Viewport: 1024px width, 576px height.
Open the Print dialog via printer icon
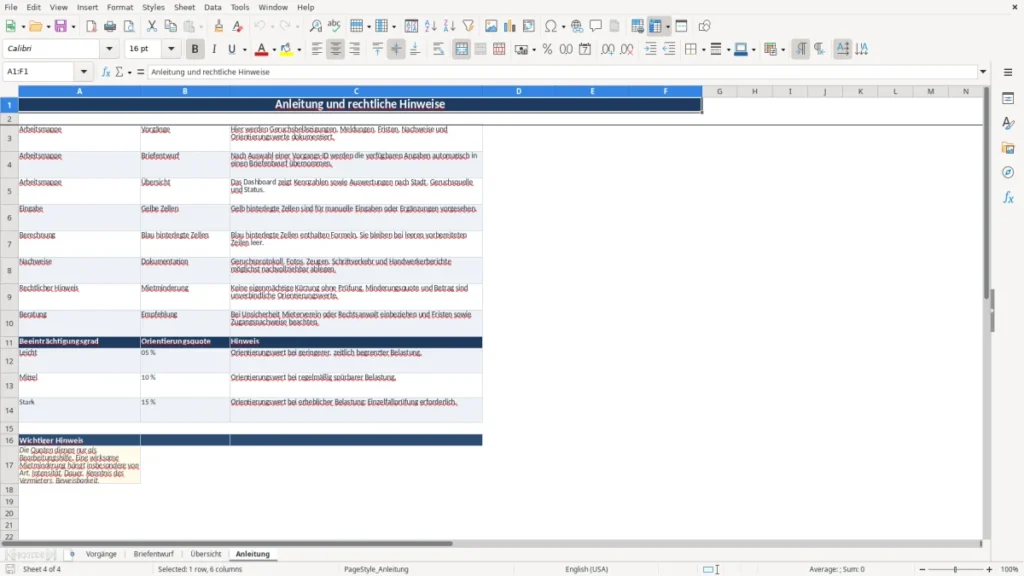[110, 26]
